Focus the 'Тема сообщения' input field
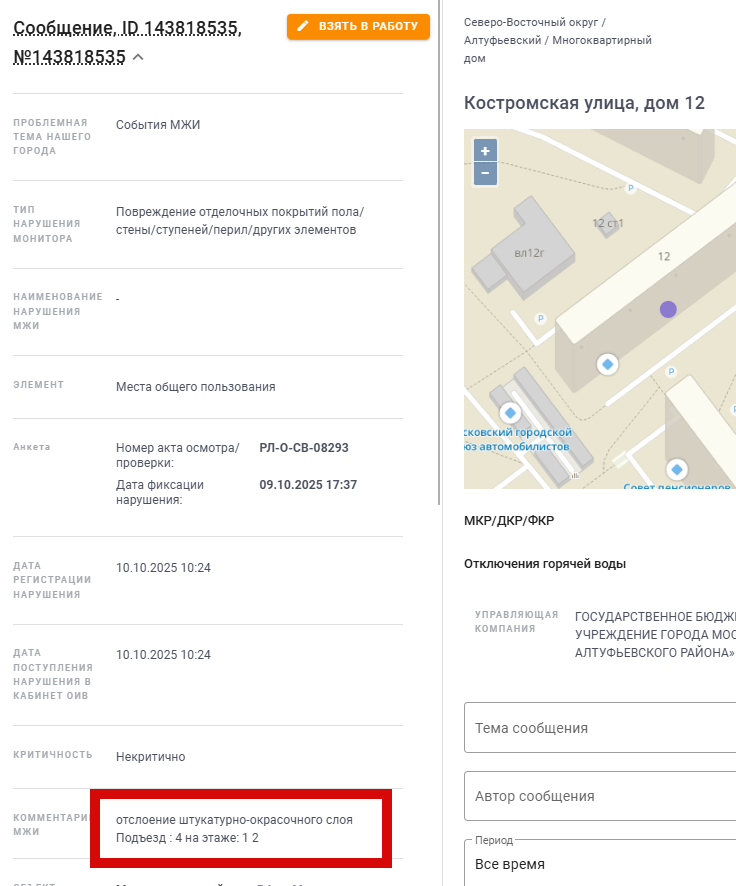Image resolution: width=736 pixels, height=886 pixels. (600, 728)
